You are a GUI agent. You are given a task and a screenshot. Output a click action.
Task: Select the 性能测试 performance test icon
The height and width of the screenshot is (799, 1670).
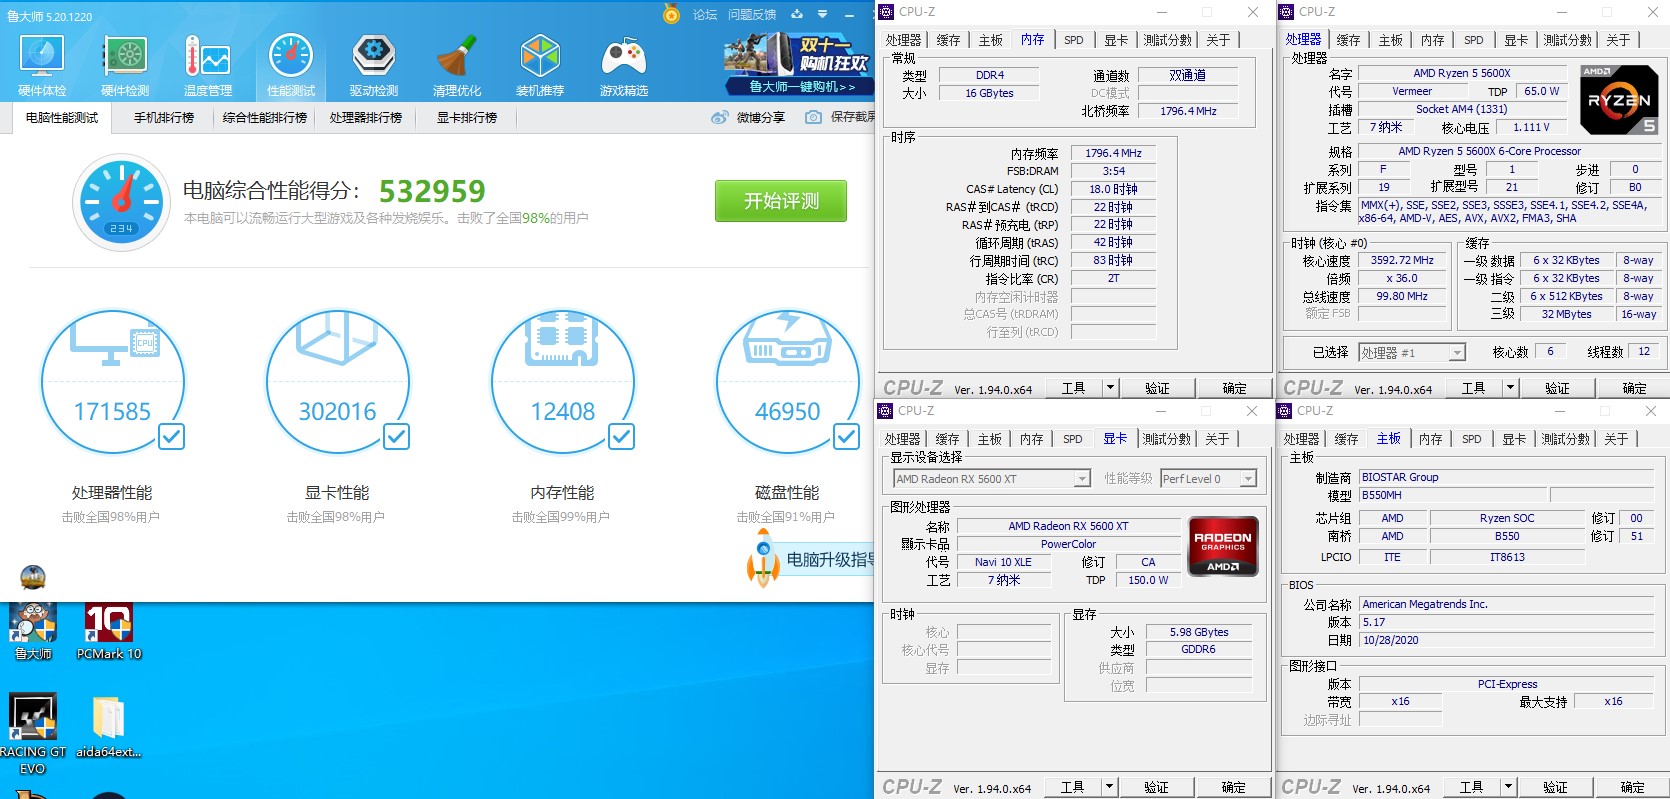291,57
